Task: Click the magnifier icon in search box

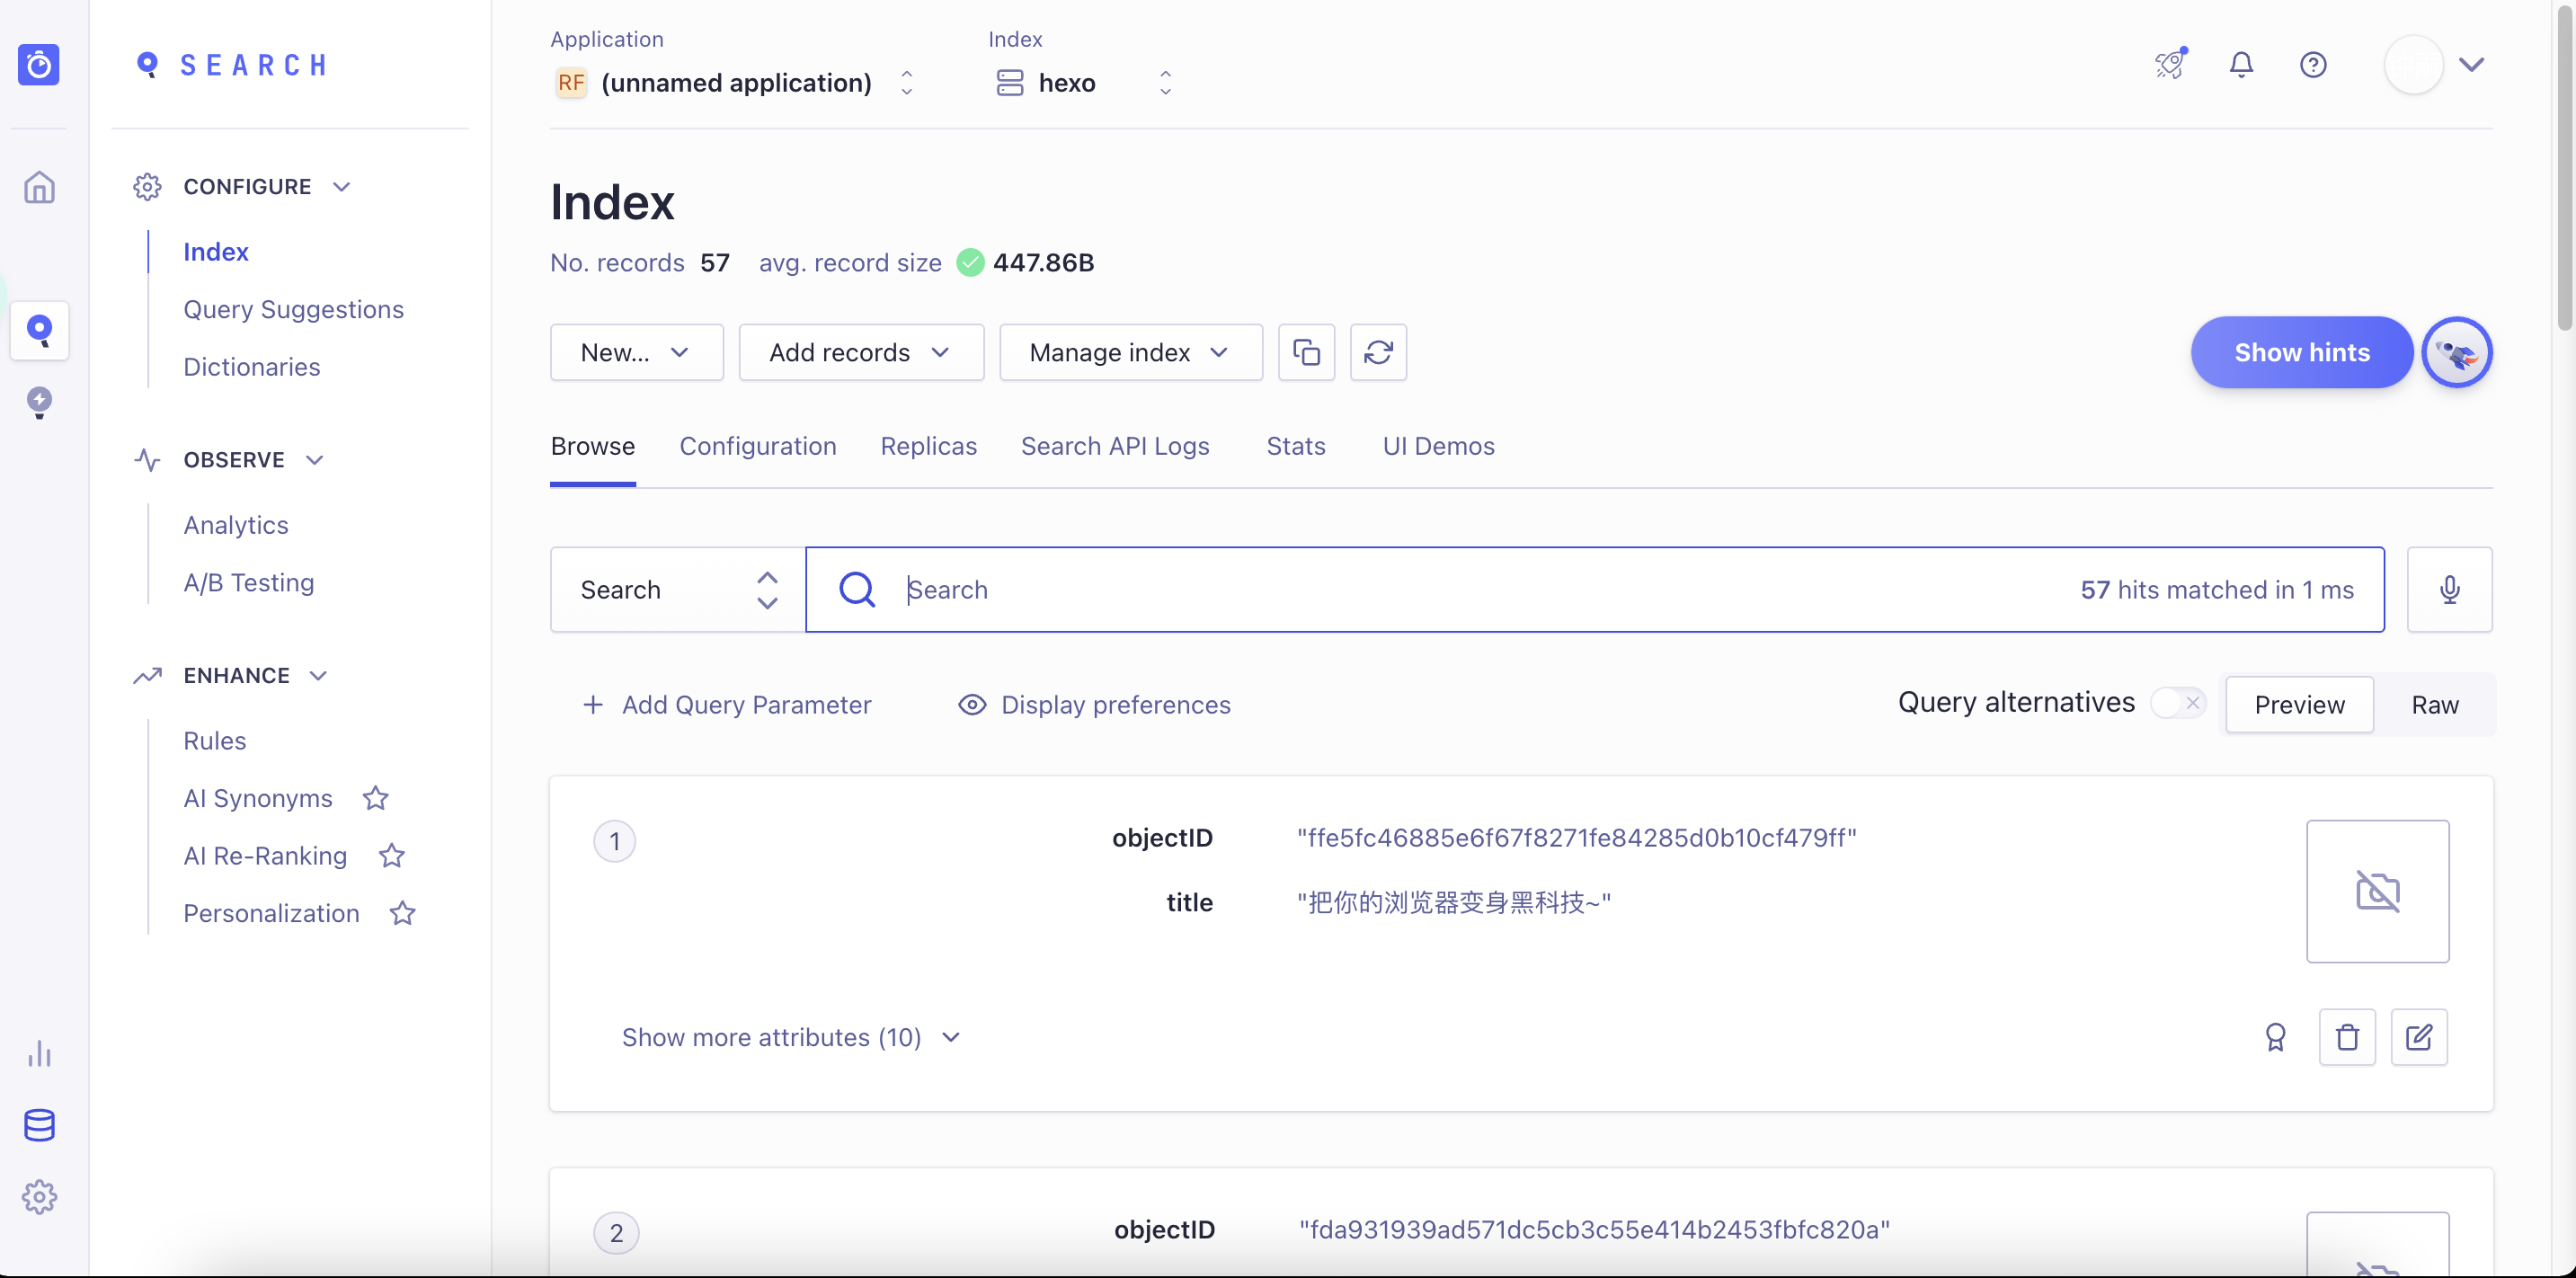Action: 857,590
